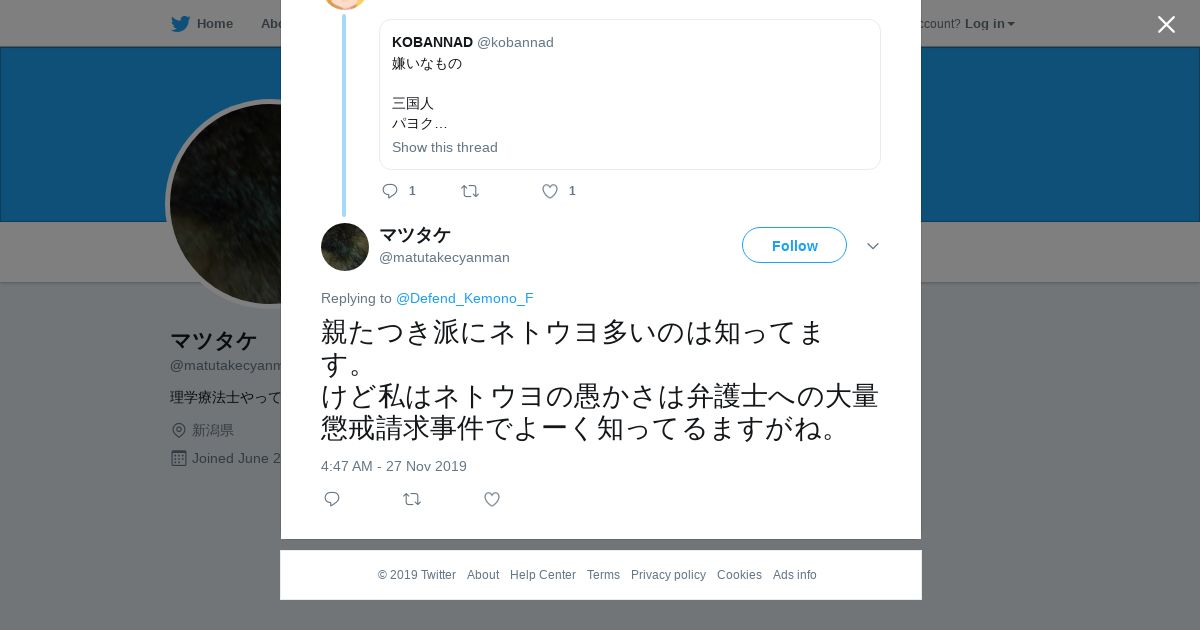
Task: Open the tweet timestamp 4:47 AM link
Action: (394, 466)
